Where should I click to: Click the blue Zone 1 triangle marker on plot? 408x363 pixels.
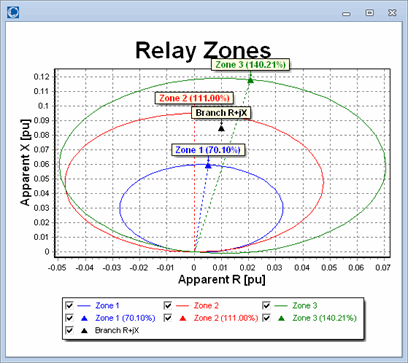tap(208, 165)
